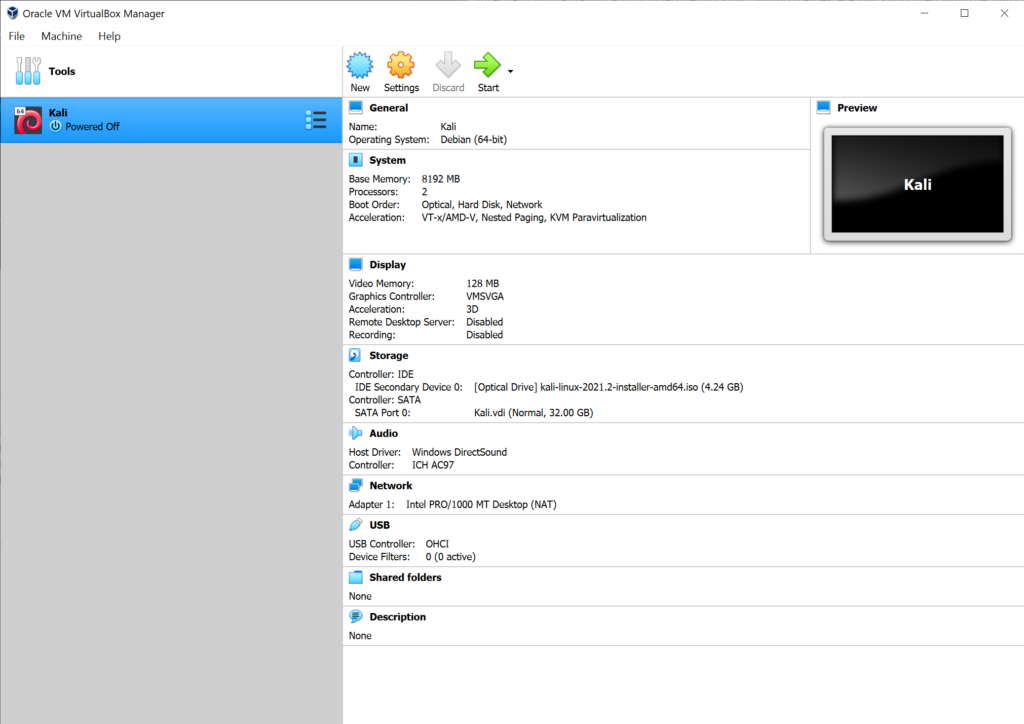The width and height of the screenshot is (1024, 724).
Task: Click the Network section icon
Action: pos(356,485)
